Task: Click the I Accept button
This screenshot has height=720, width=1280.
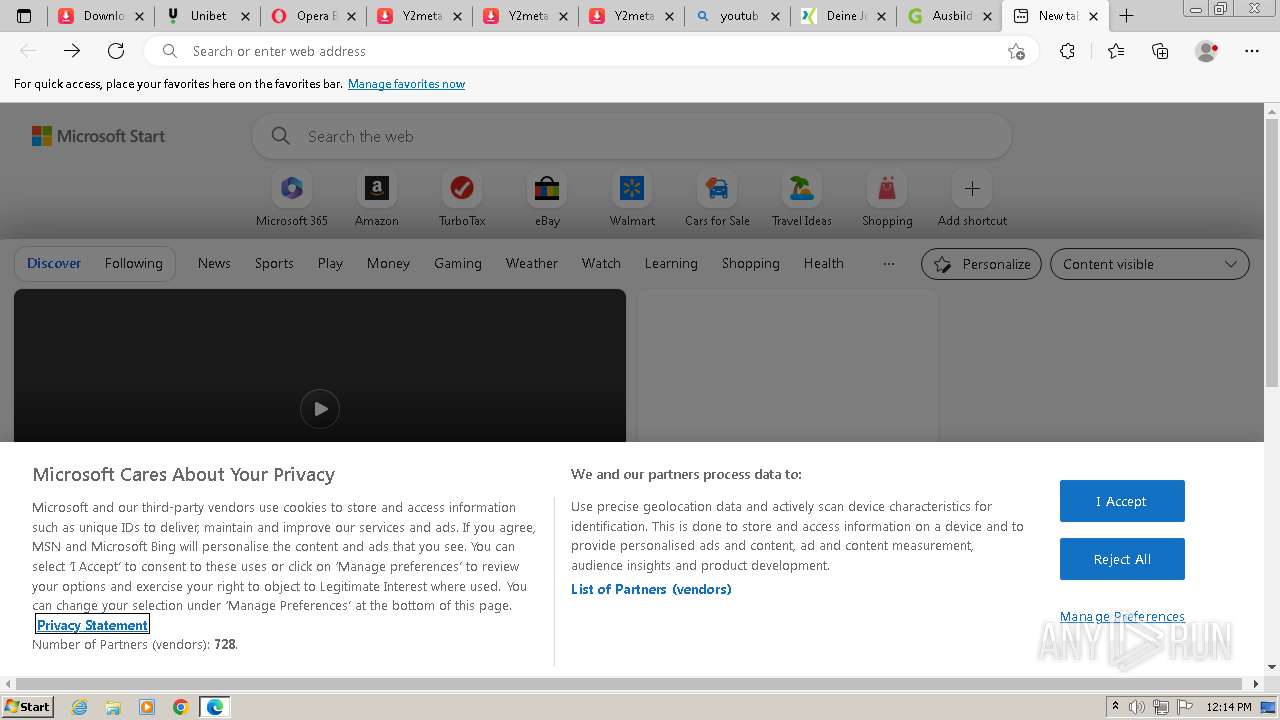Action: [1122, 501]
